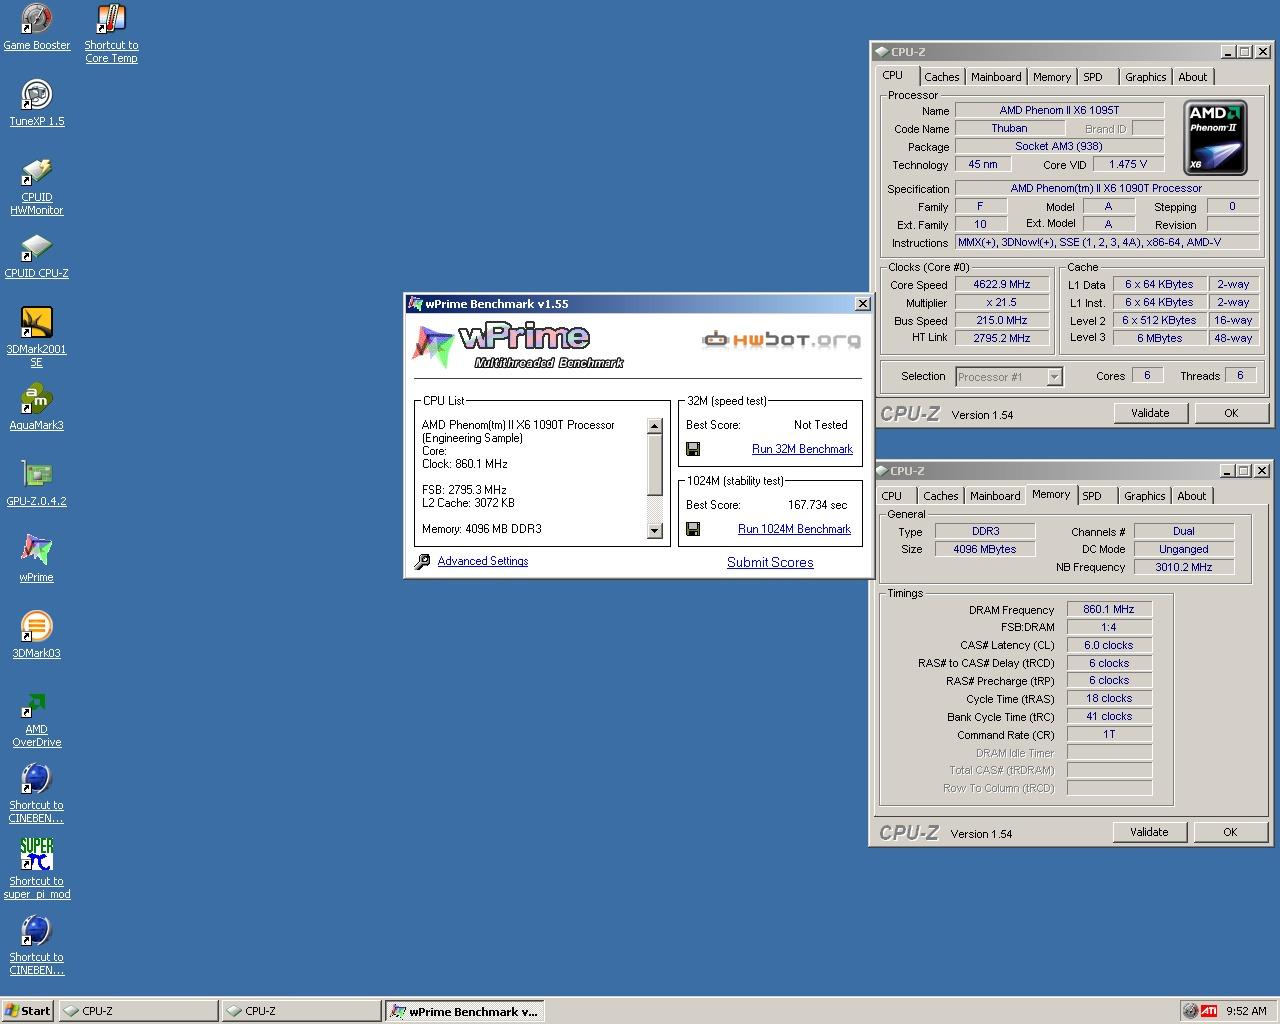Screen dimensions: 1280x1024
Task: Click Validate in lower CPU-Z window
Action: pos(1149,832)
